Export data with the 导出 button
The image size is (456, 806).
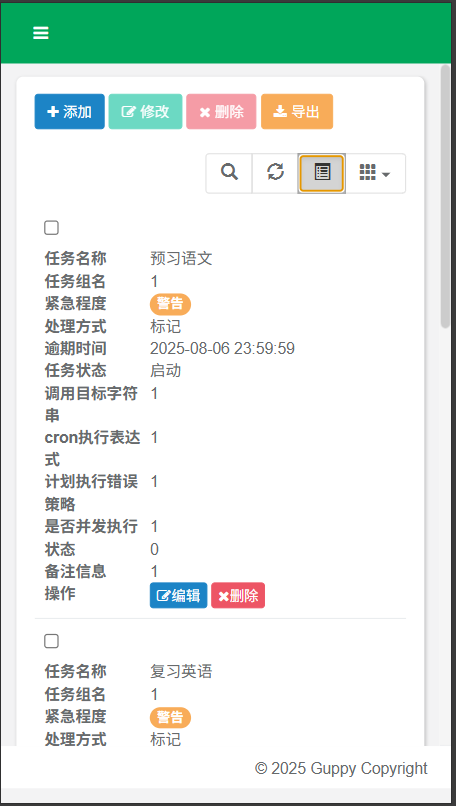(297, 112)
